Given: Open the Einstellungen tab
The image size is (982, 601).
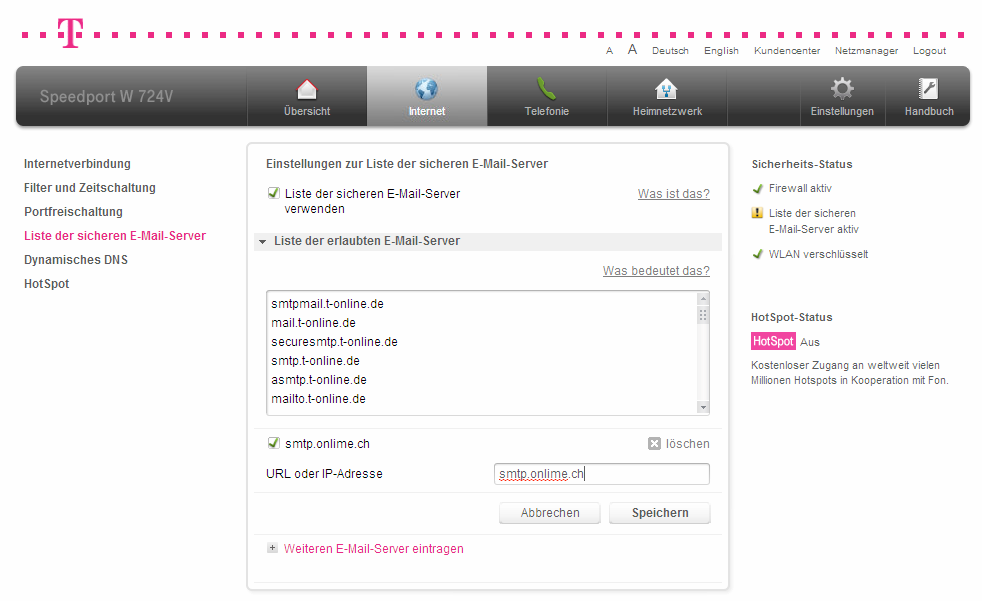Looking at the screenshot, I should coord(842,96).
